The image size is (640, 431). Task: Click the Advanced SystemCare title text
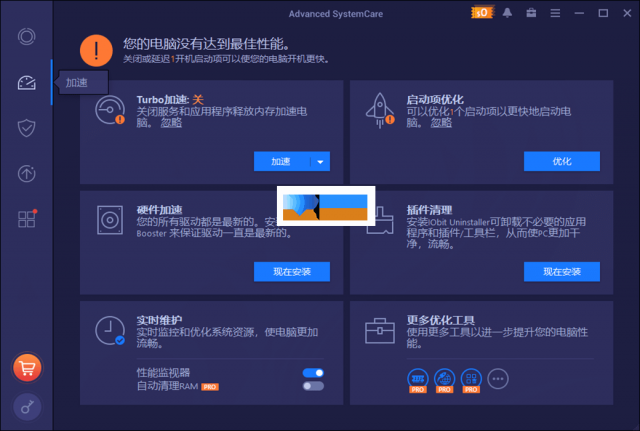click(x=336, y=14)
